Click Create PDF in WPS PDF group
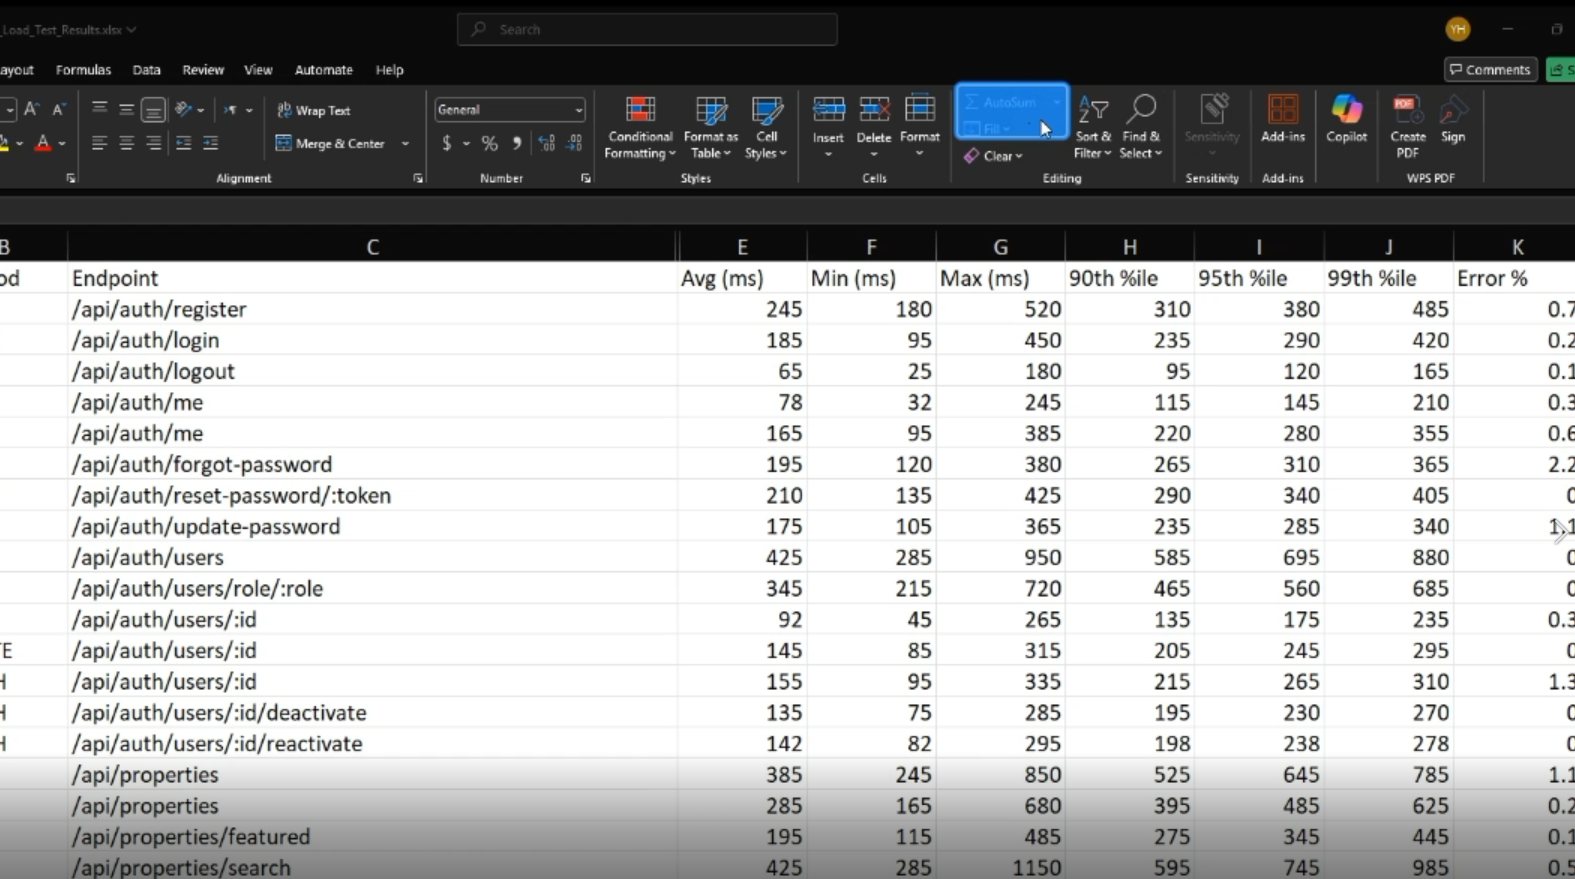Viewport: 1575px width, 879px height. click(1407, 127)
